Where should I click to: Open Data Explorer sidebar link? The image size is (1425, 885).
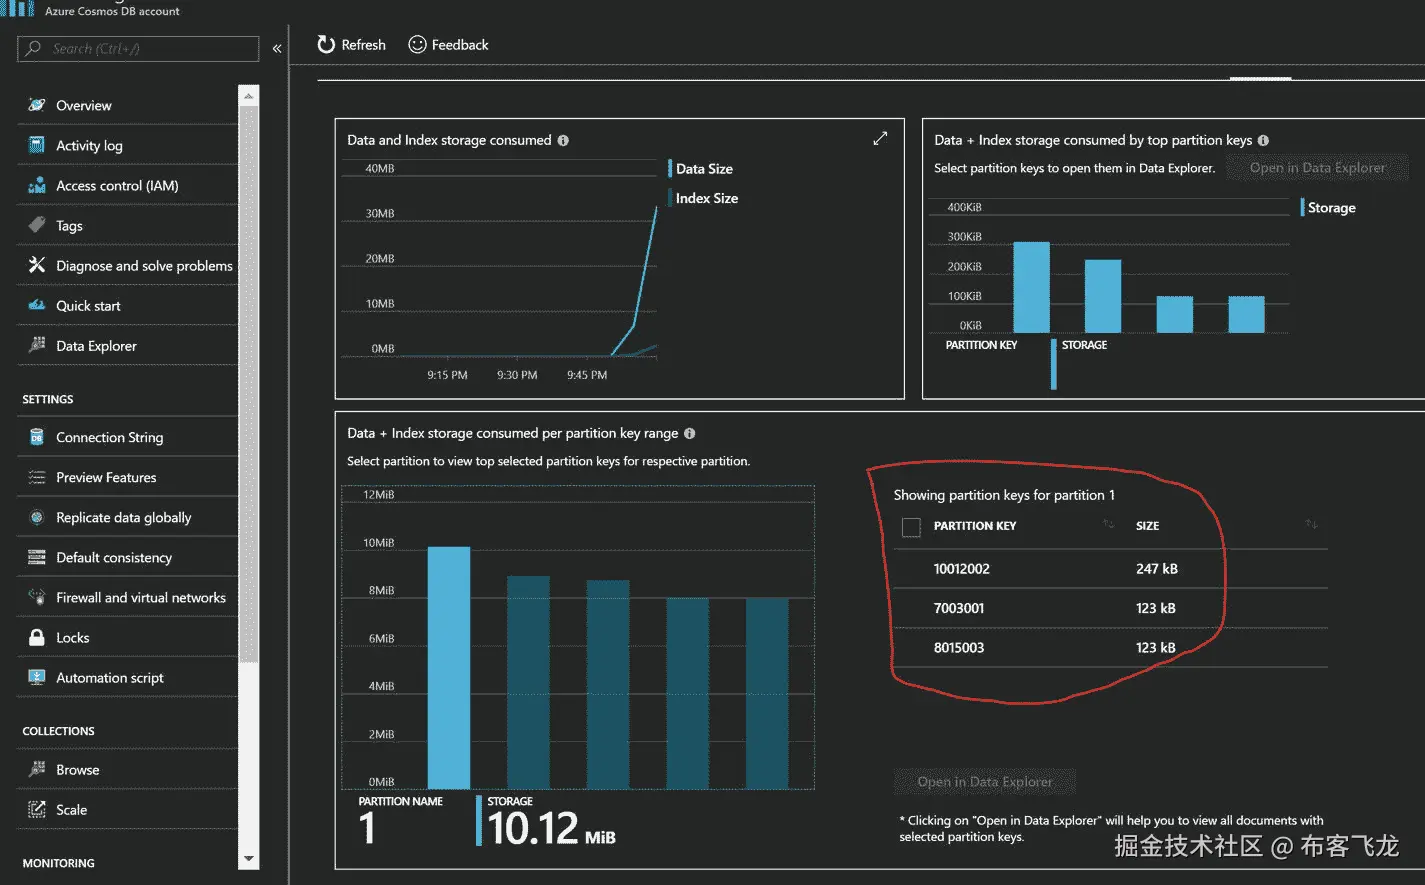pyautogui.click(x=128, y=345)
